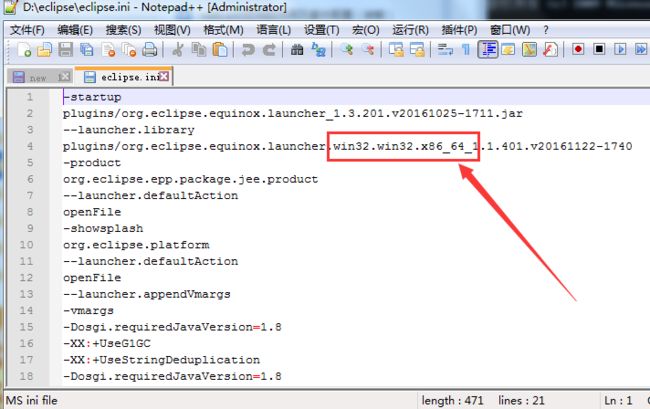
Task: Open Find with the binoculars icon
Action: point(297,50)
